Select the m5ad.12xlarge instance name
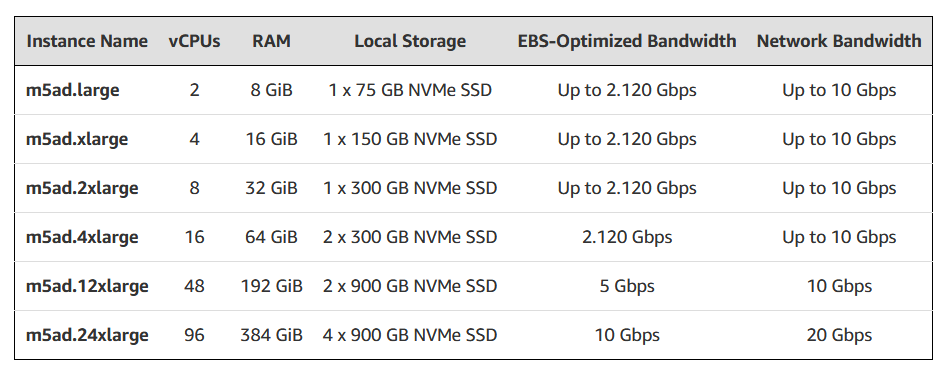 pos(87,286)
